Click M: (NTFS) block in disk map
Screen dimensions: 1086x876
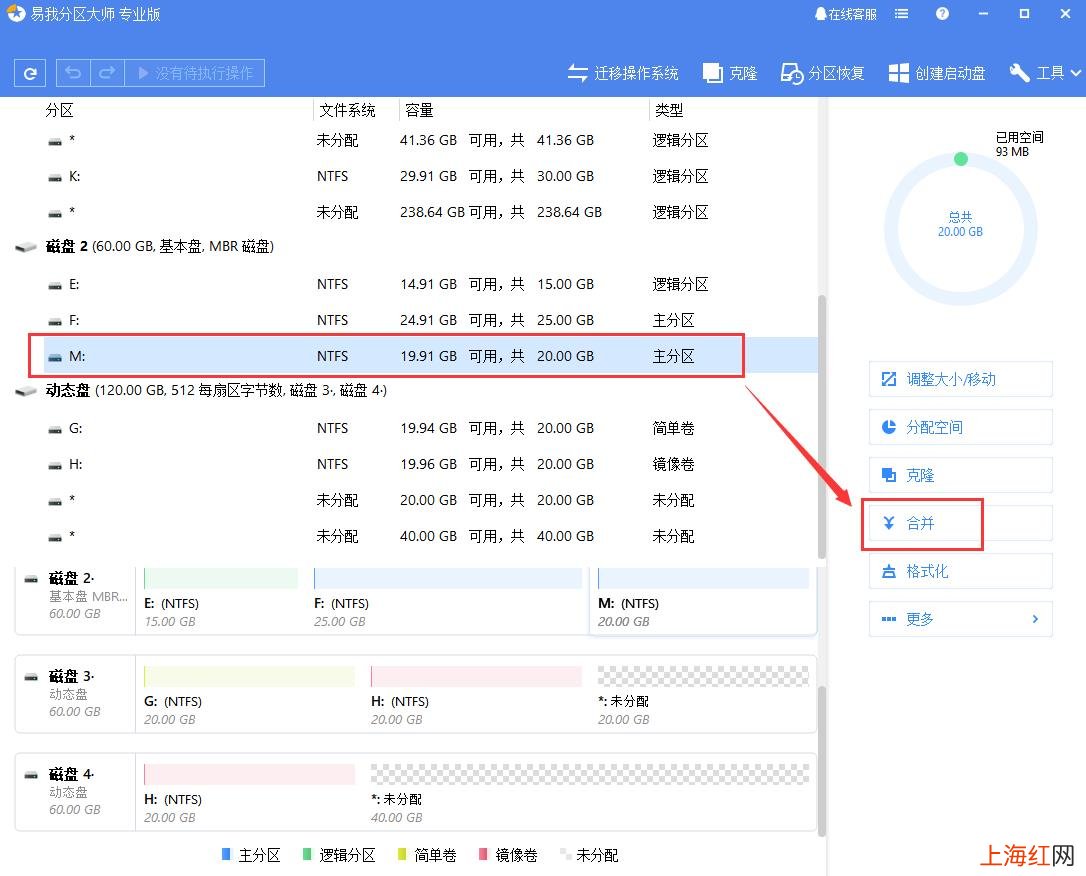click(703, 599)
